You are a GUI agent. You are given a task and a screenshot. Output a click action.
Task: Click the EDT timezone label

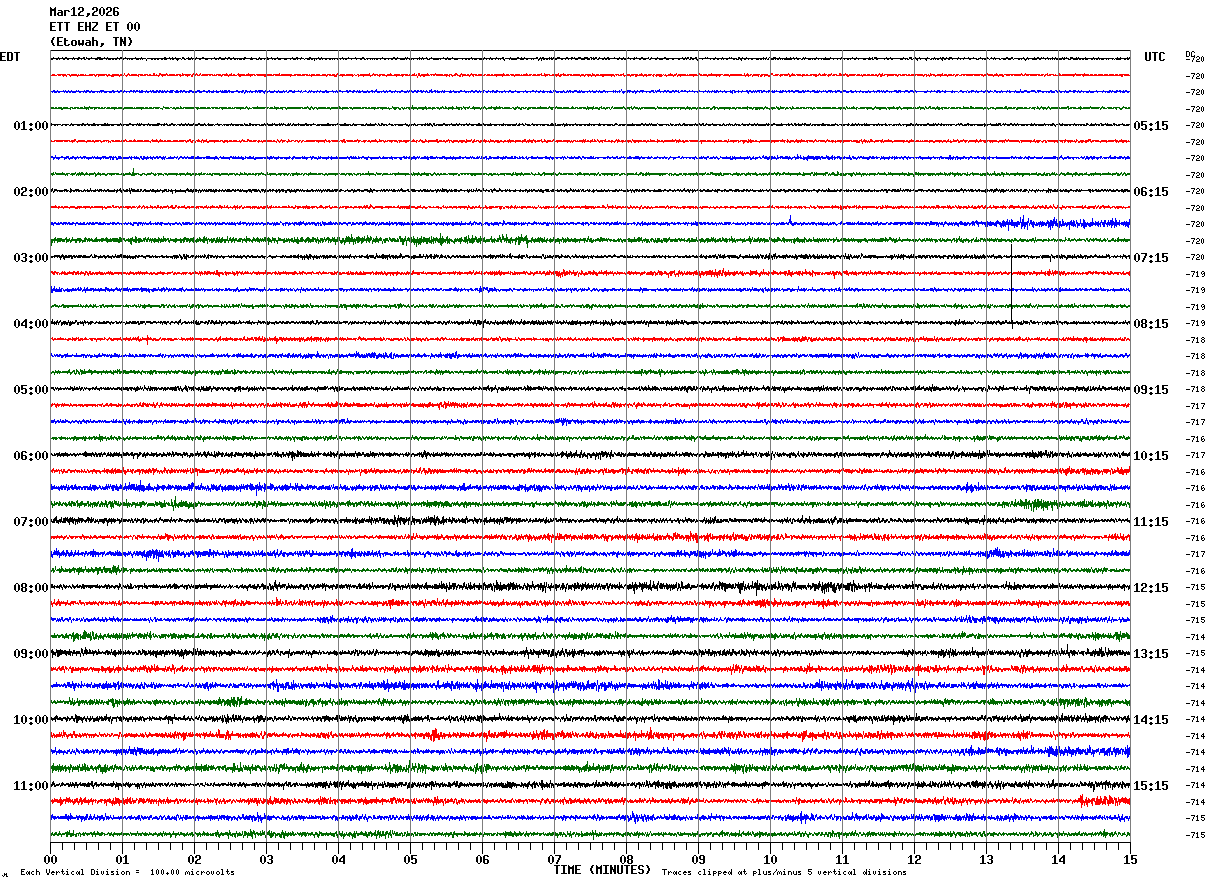click(x=9, y=57)
